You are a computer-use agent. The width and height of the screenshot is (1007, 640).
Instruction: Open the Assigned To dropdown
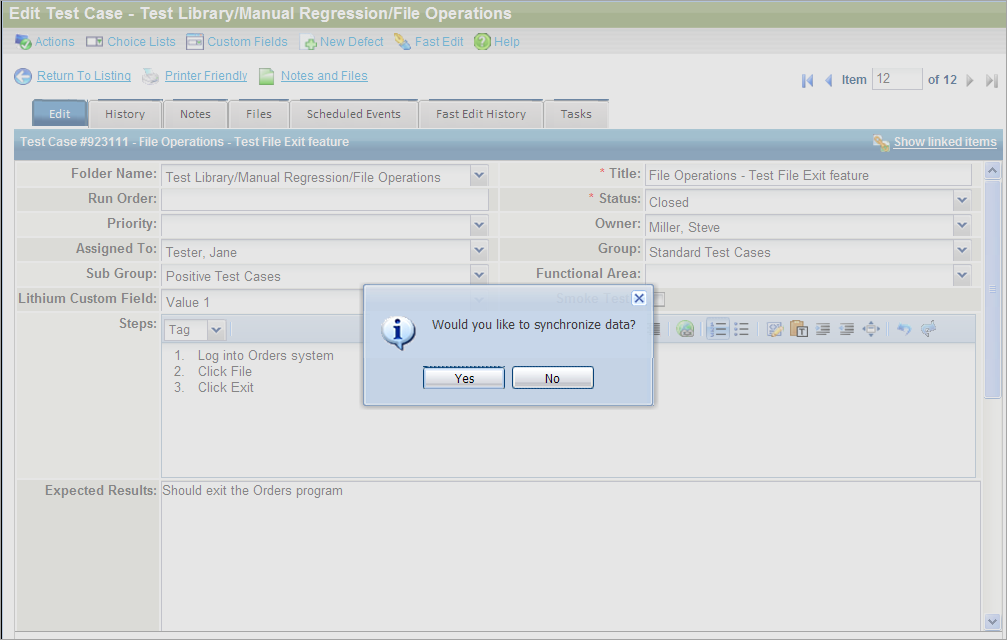click(x=479, y=252)
